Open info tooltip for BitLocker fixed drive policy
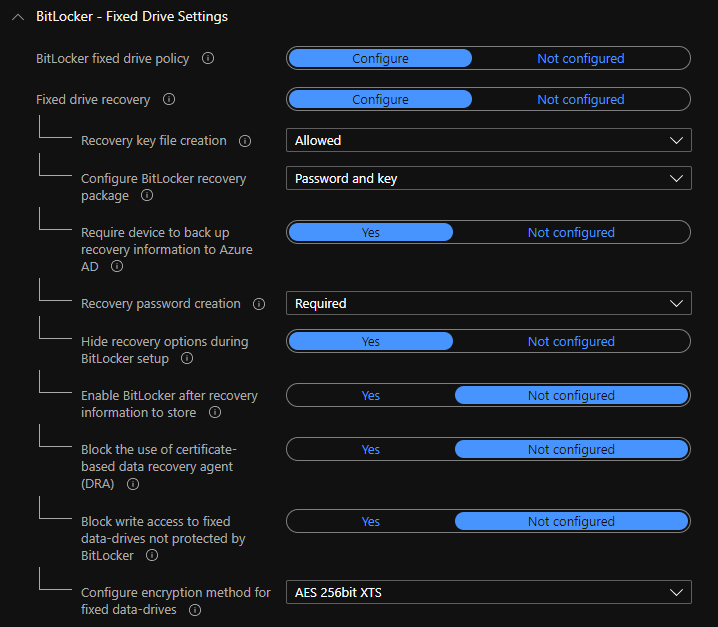This screenshot has width=718, height=627. point(208,58)
